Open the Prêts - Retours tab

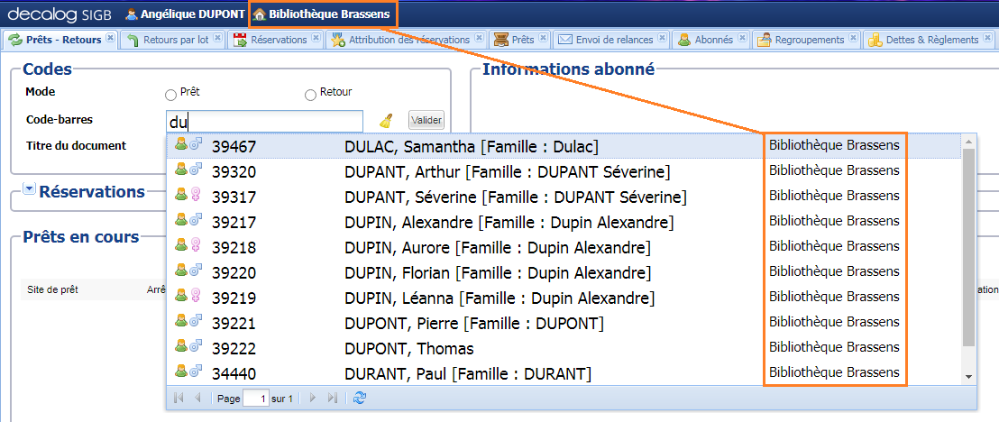[x=63, y=40]
